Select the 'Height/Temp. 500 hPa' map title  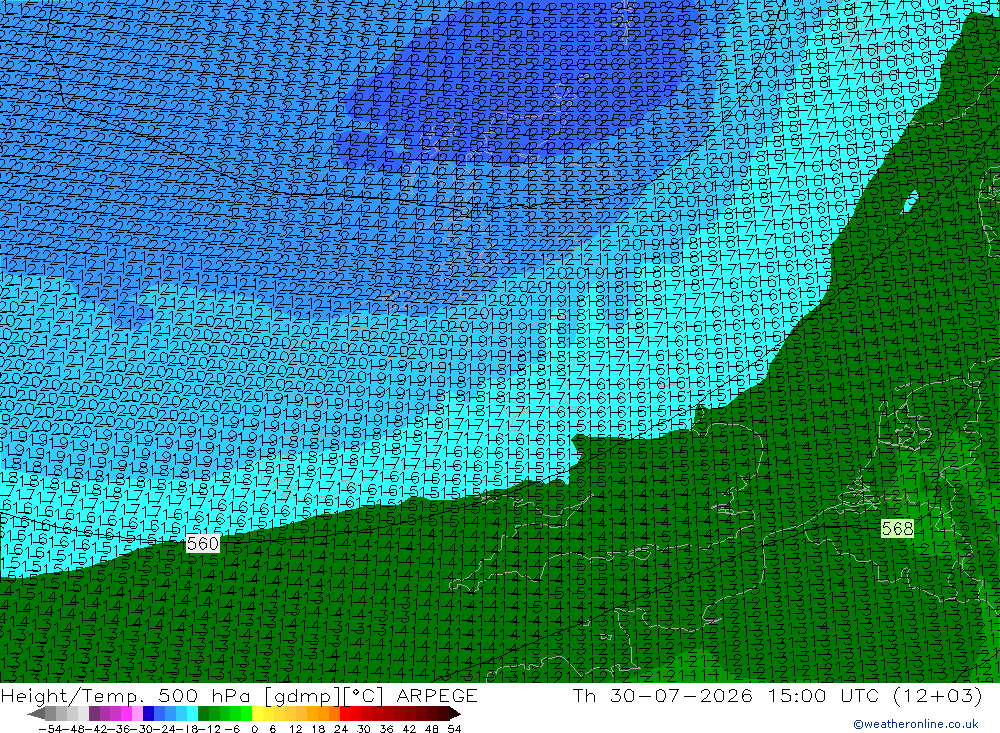[127, 695]
